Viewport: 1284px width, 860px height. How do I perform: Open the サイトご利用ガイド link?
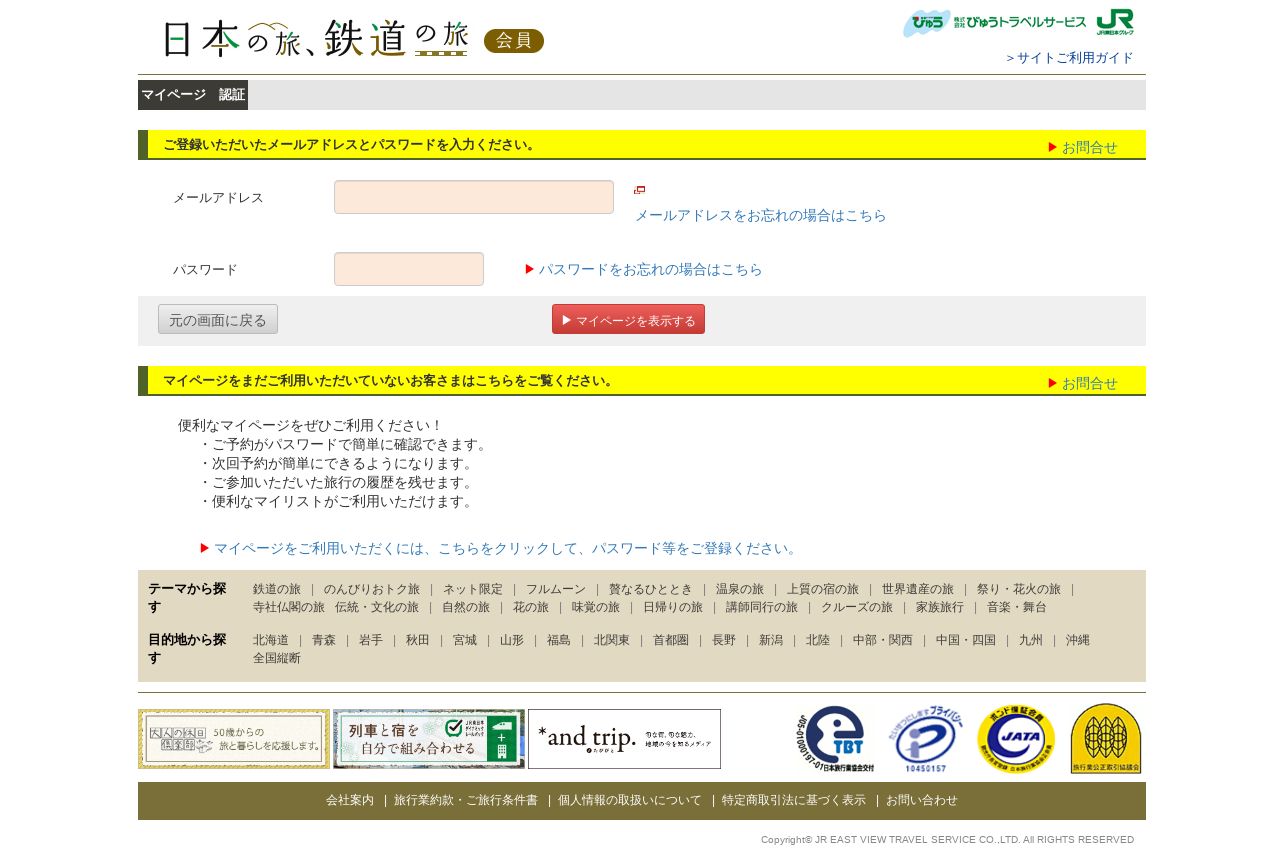(x=1070, y=58)
